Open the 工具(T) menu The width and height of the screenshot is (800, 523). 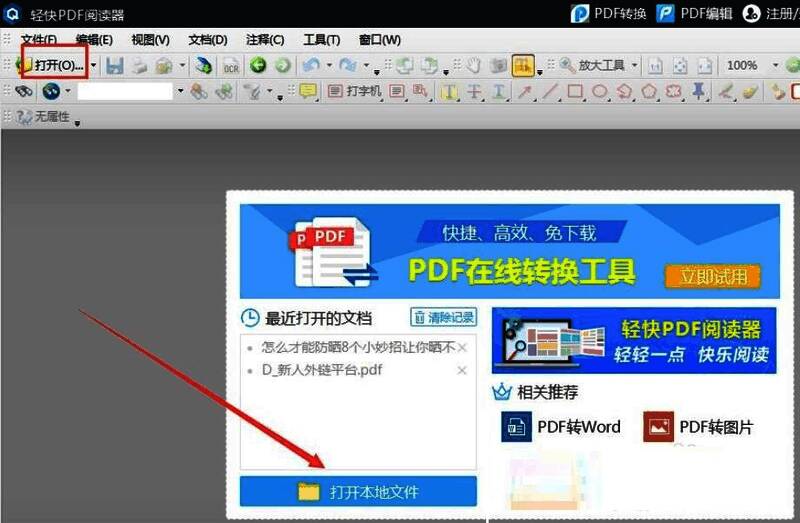pyautogui.click(x=321, y=40)
